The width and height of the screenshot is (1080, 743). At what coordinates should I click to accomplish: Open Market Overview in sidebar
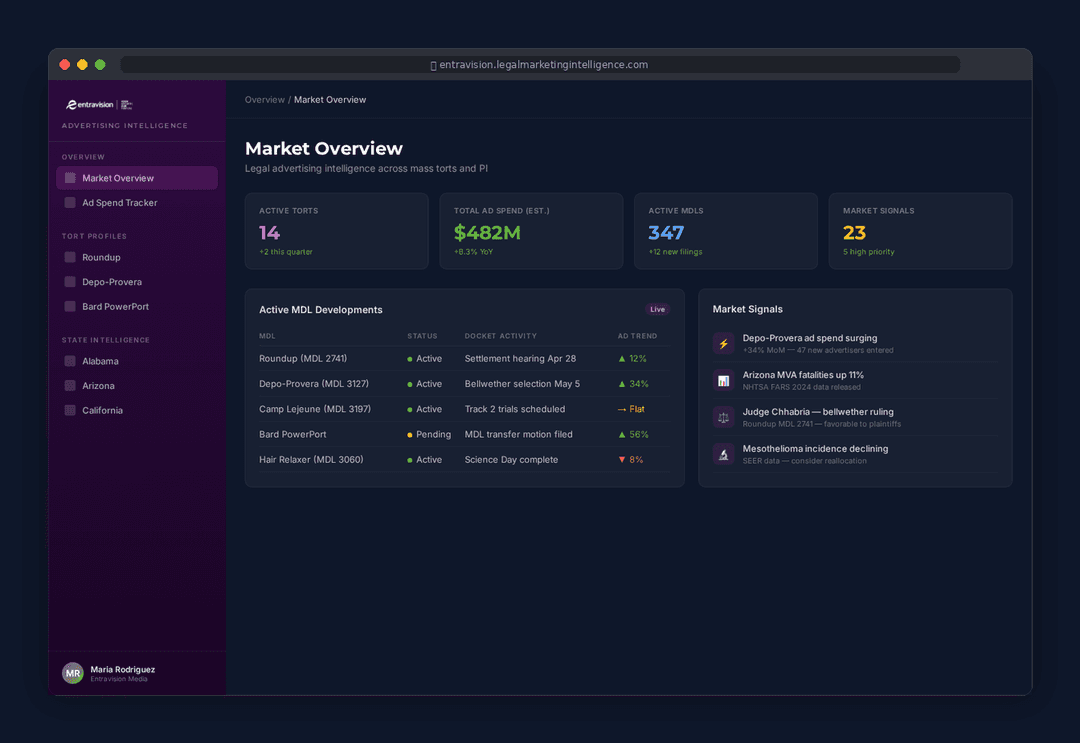(137, 178)
